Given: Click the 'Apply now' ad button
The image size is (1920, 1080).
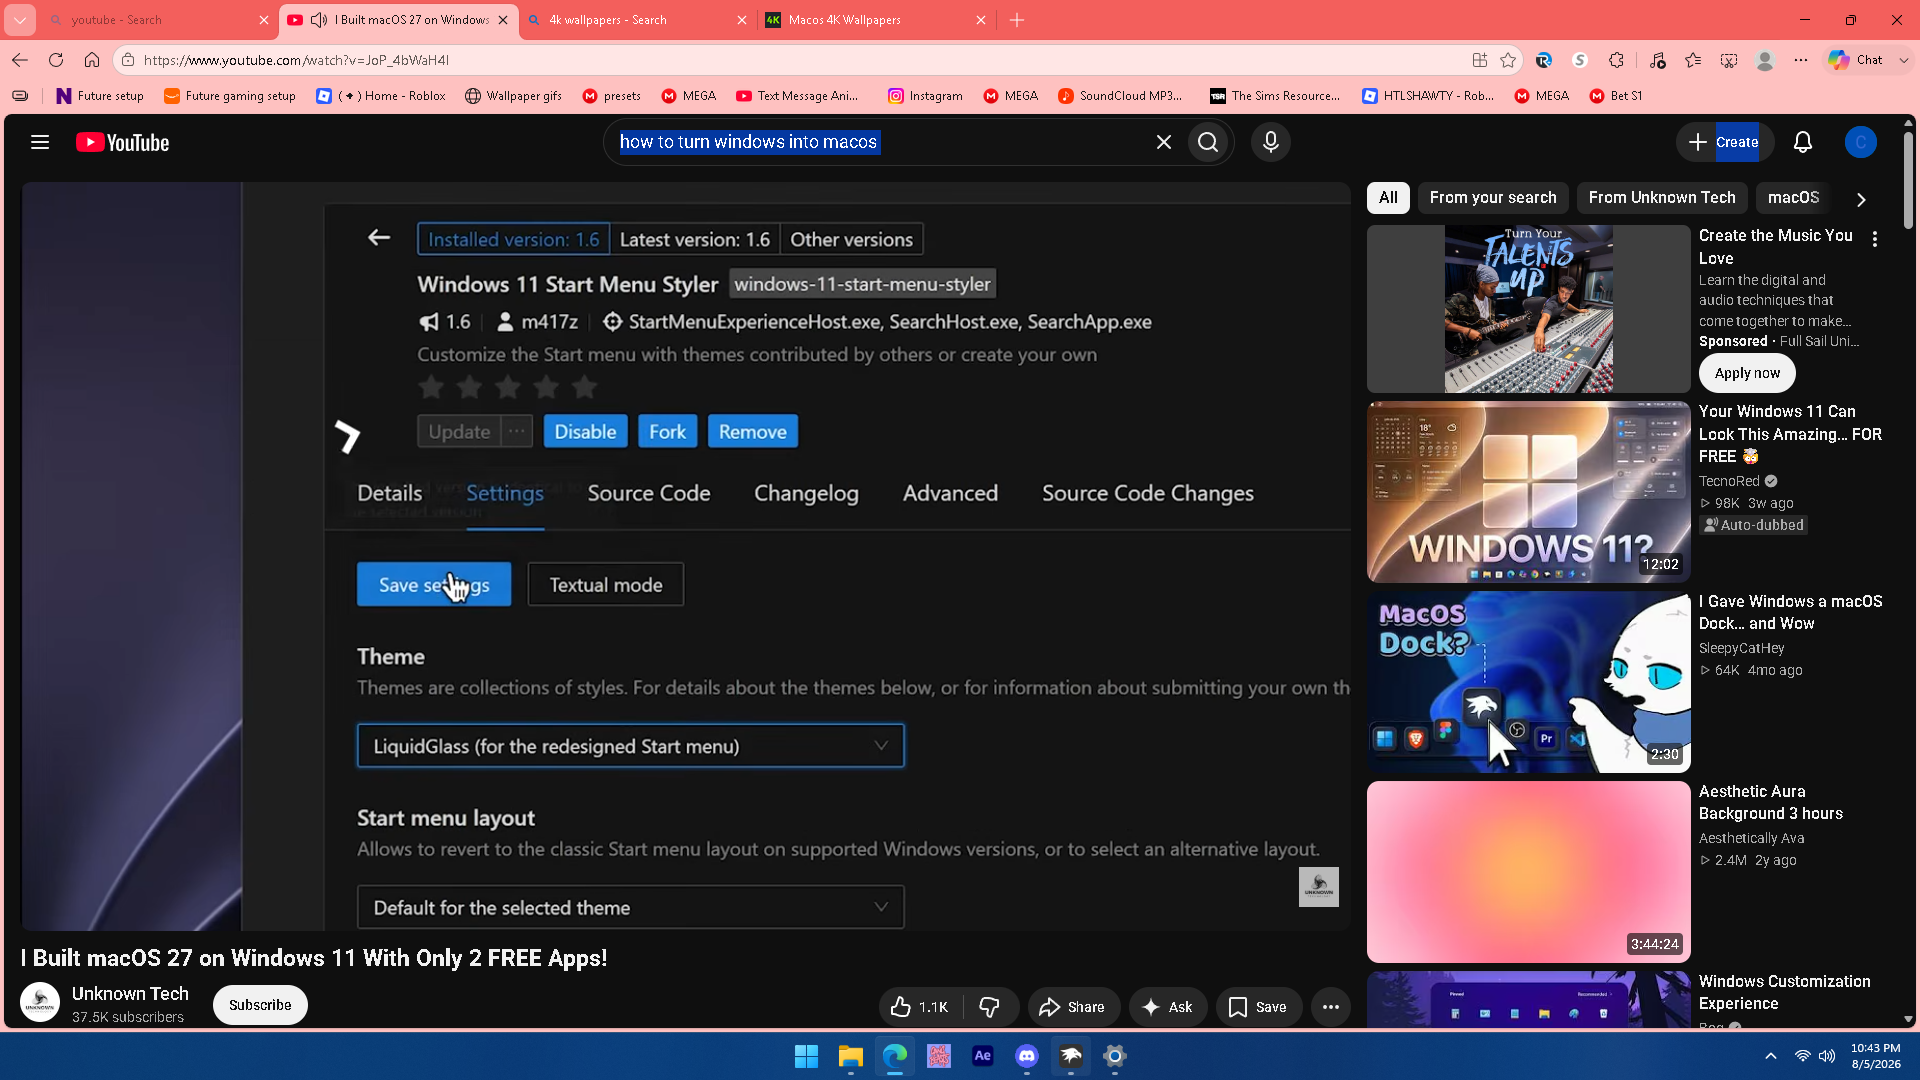Looking at the screenshot, I should (x=1747, y=373).
